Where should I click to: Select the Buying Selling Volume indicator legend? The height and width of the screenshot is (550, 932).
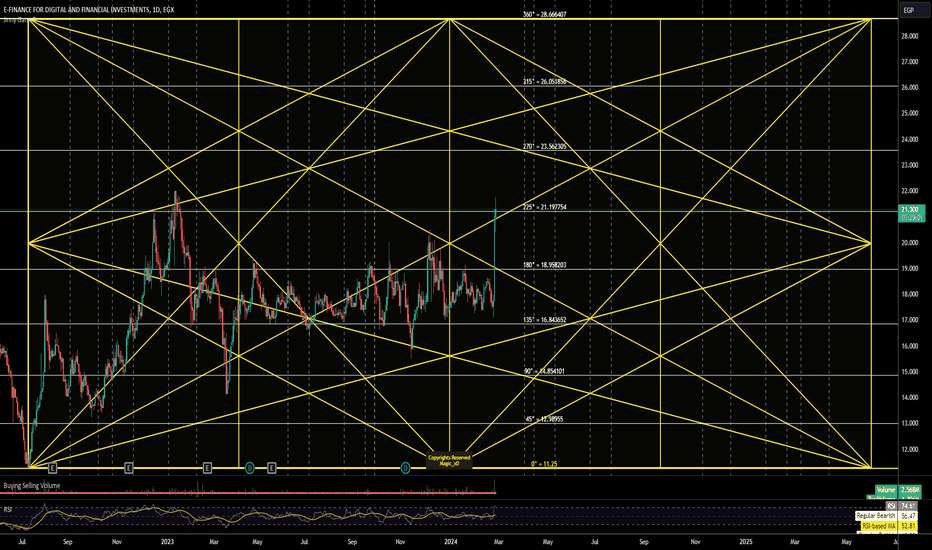point(32,486)
